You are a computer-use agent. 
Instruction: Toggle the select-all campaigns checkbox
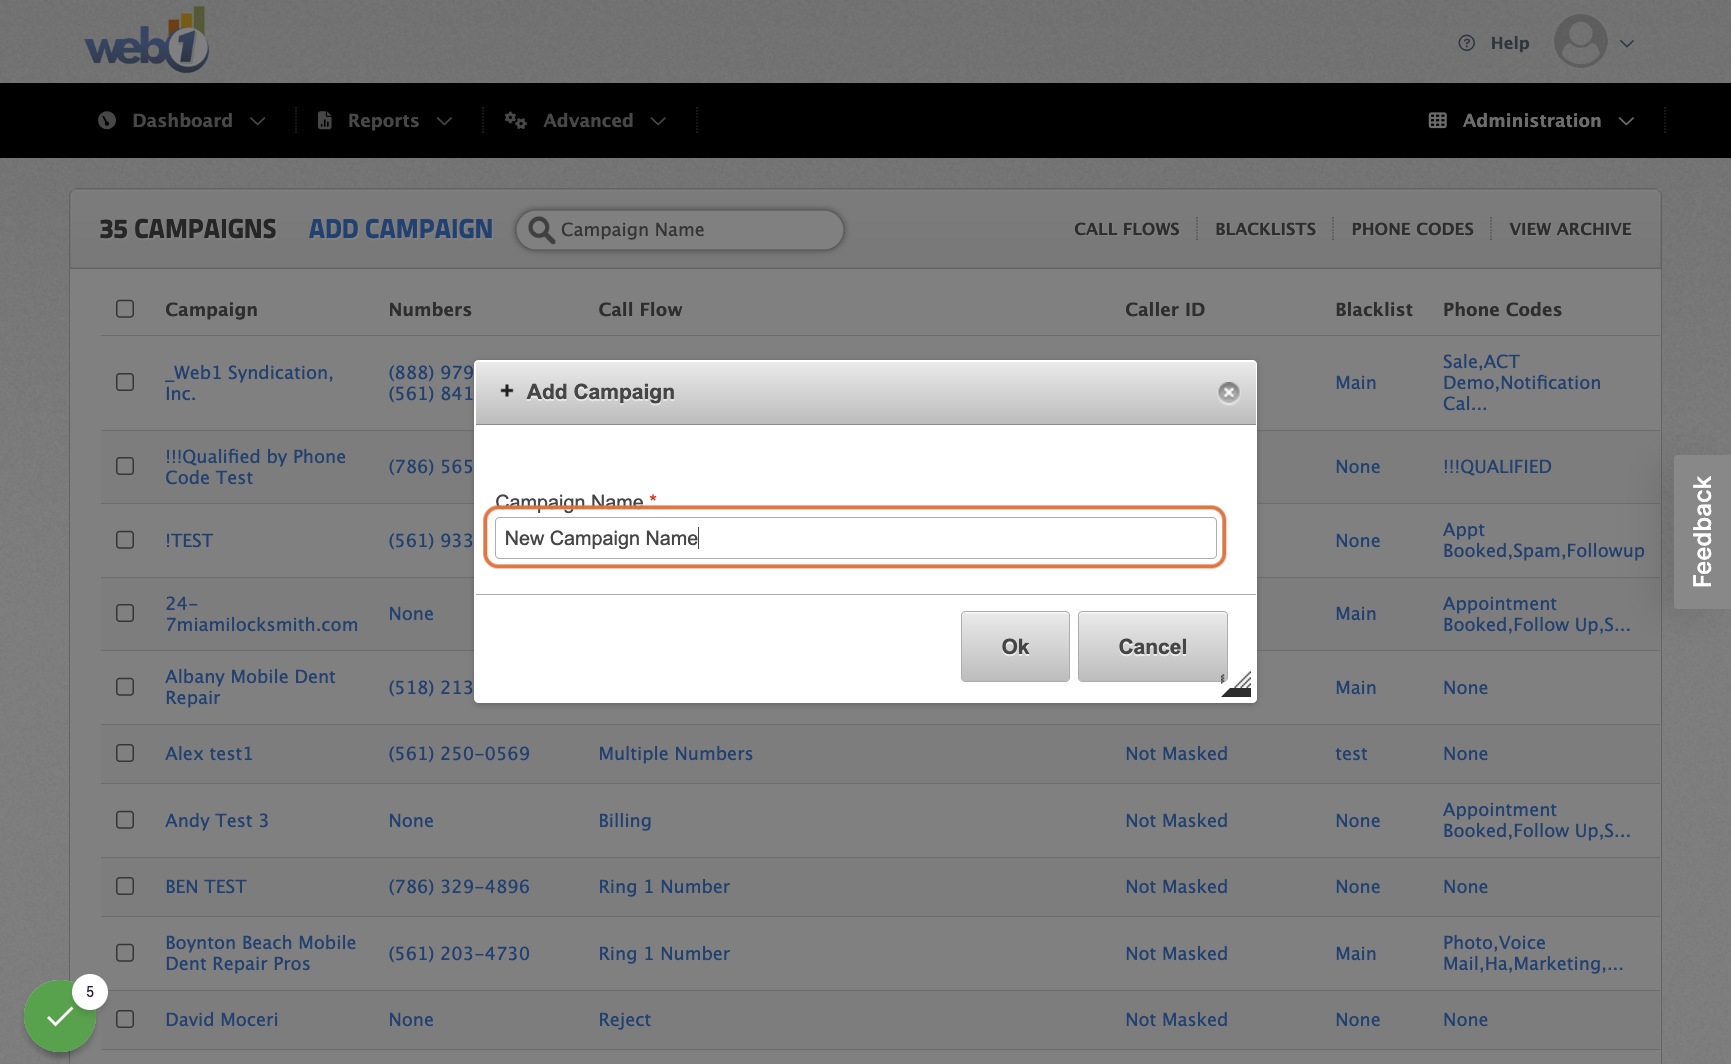point(125,309)
